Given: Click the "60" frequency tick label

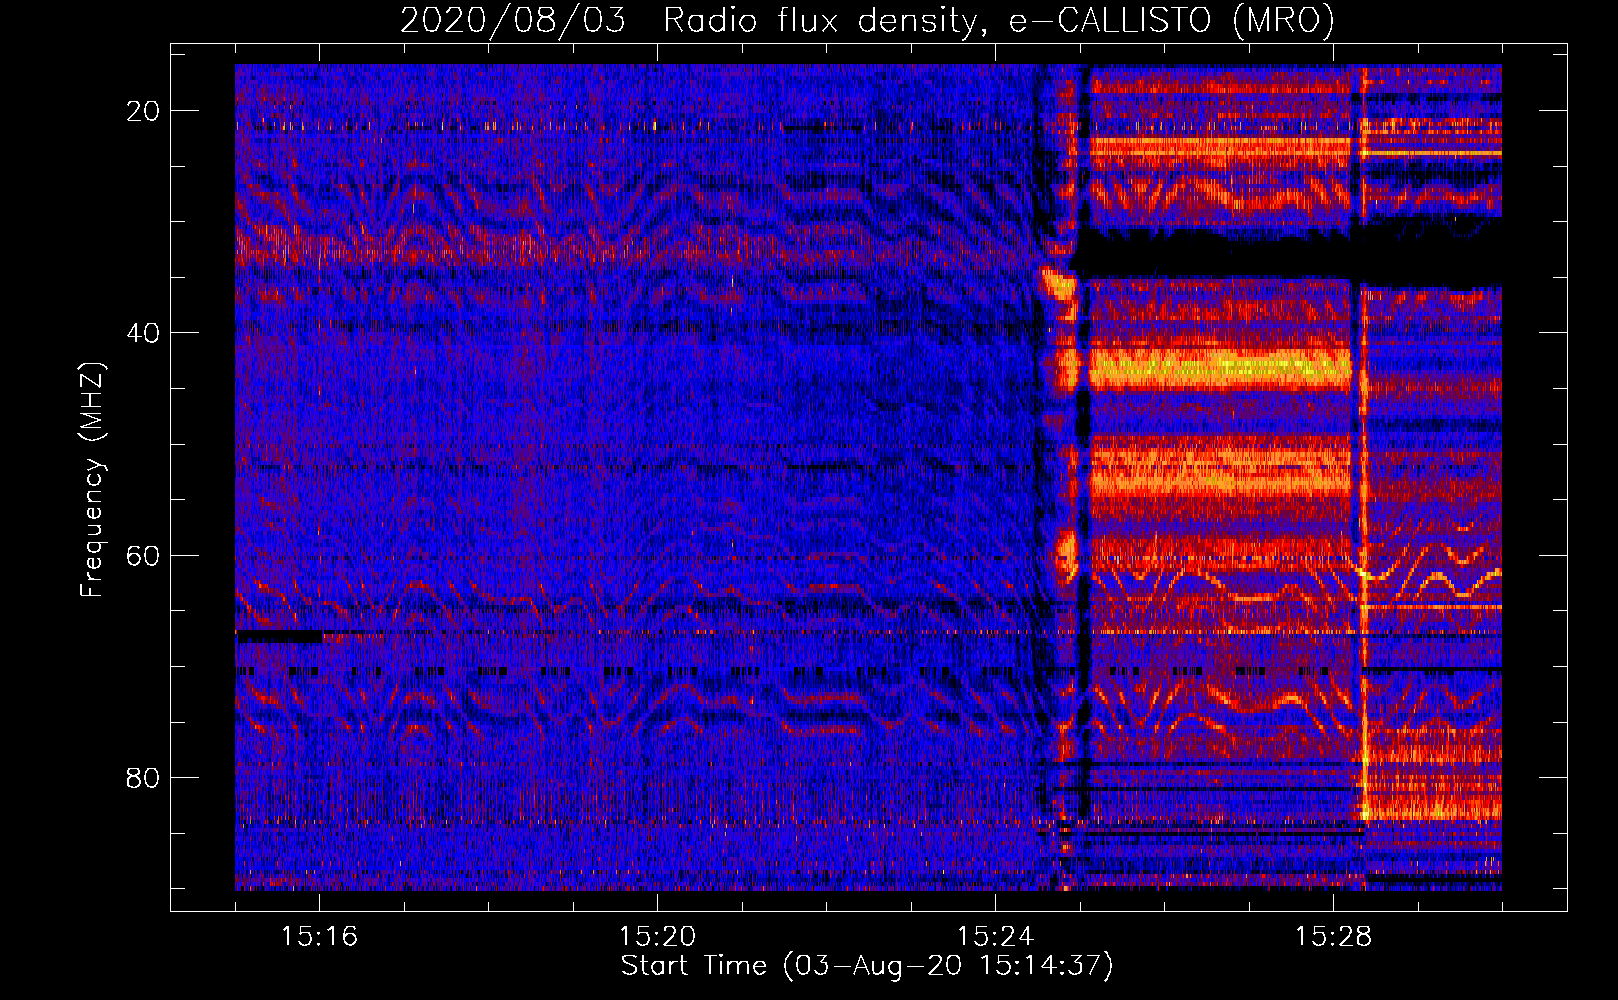Looking at the screenshot, I should coord(143,555).
